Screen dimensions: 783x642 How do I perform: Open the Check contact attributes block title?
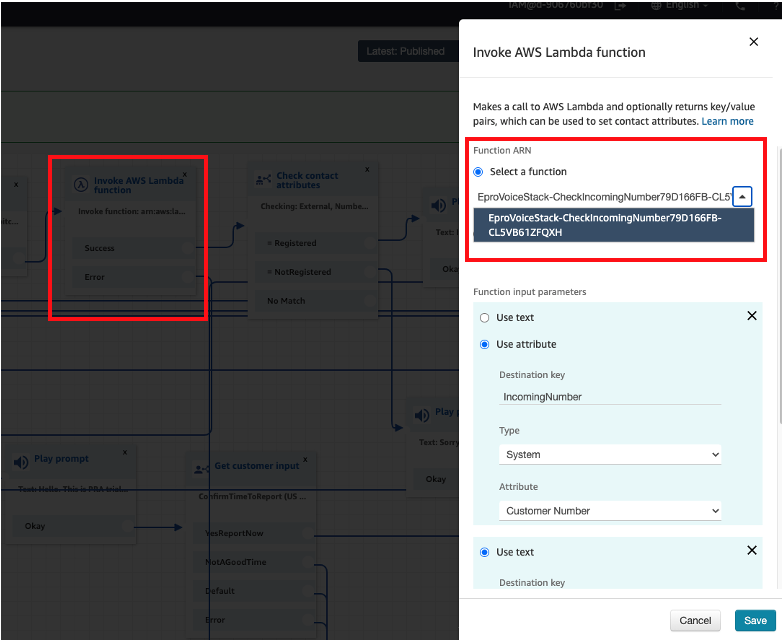coord(307,180)
